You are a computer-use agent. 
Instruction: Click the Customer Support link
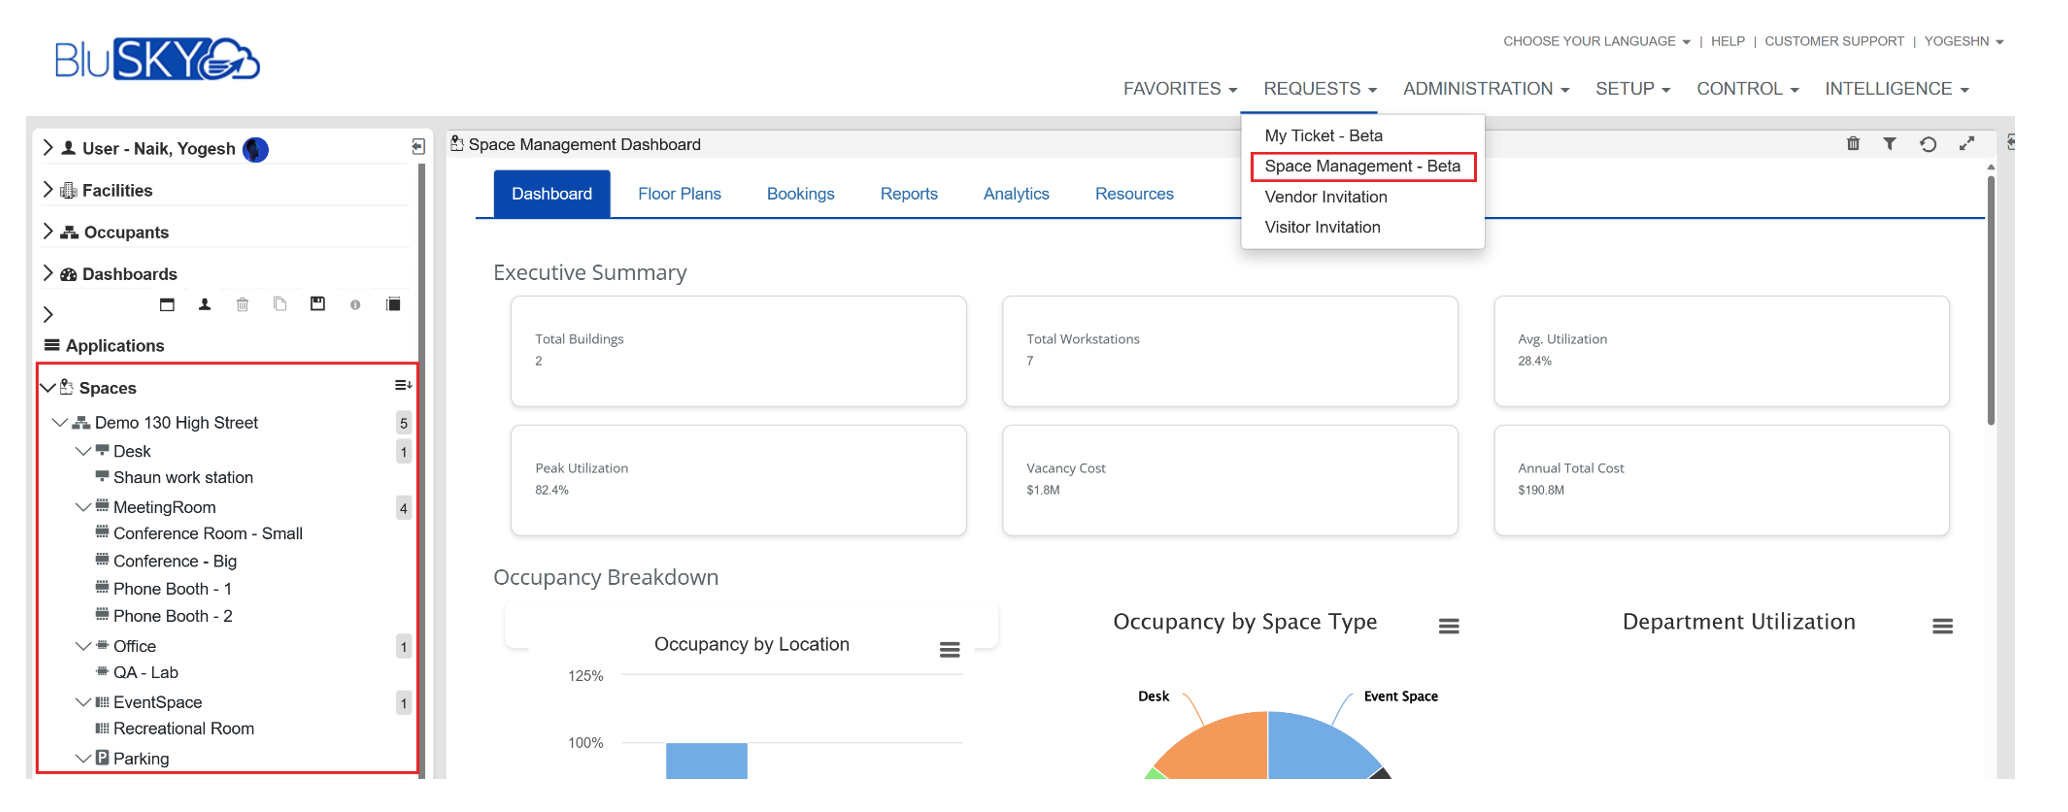(1834, 41)
